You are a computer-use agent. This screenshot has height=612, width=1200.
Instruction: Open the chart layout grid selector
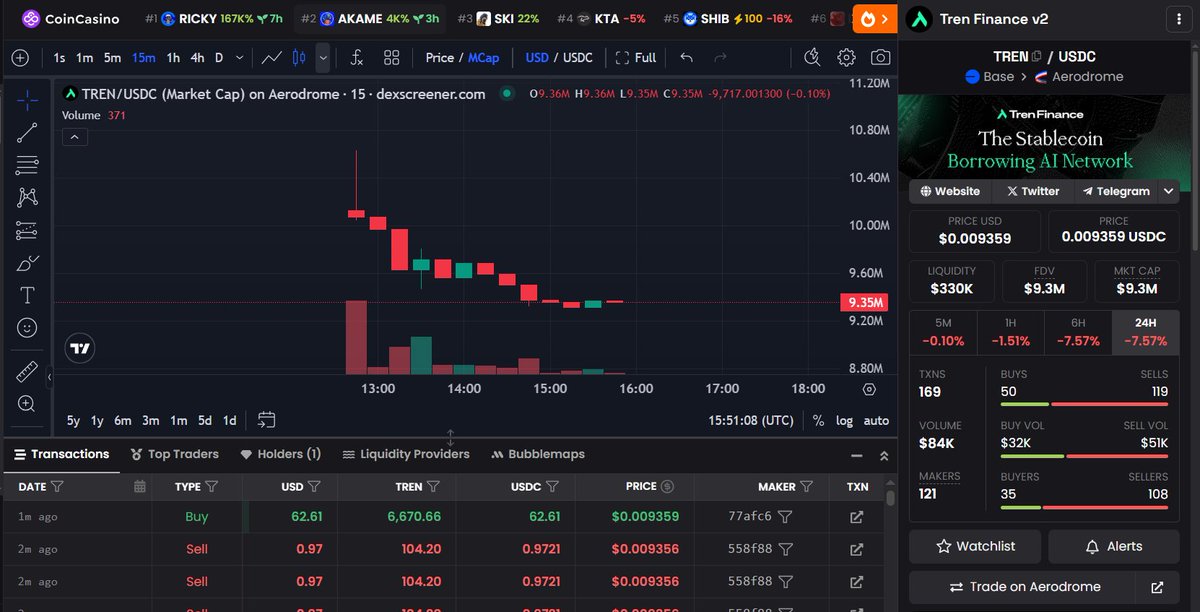[391, 58]
